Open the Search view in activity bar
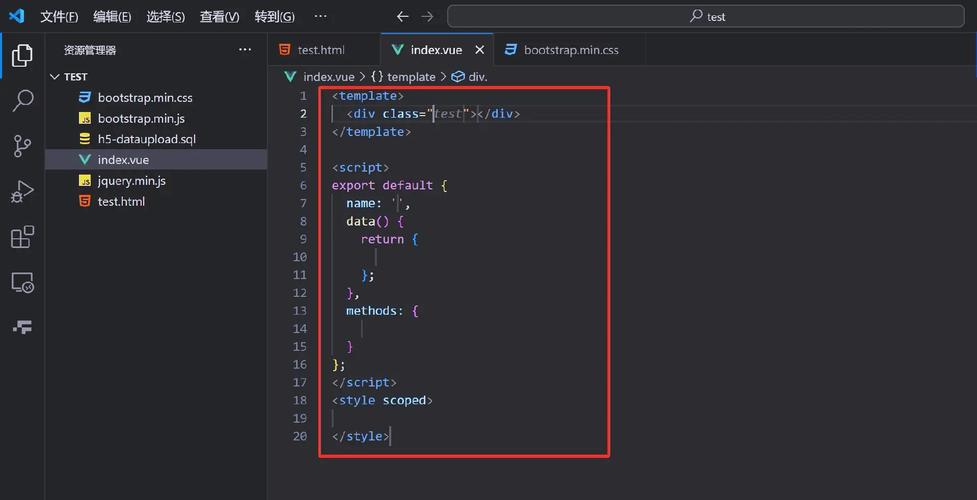Image resolution: width=977 pixels, height=500 pixels. click(x=22, y=100)
